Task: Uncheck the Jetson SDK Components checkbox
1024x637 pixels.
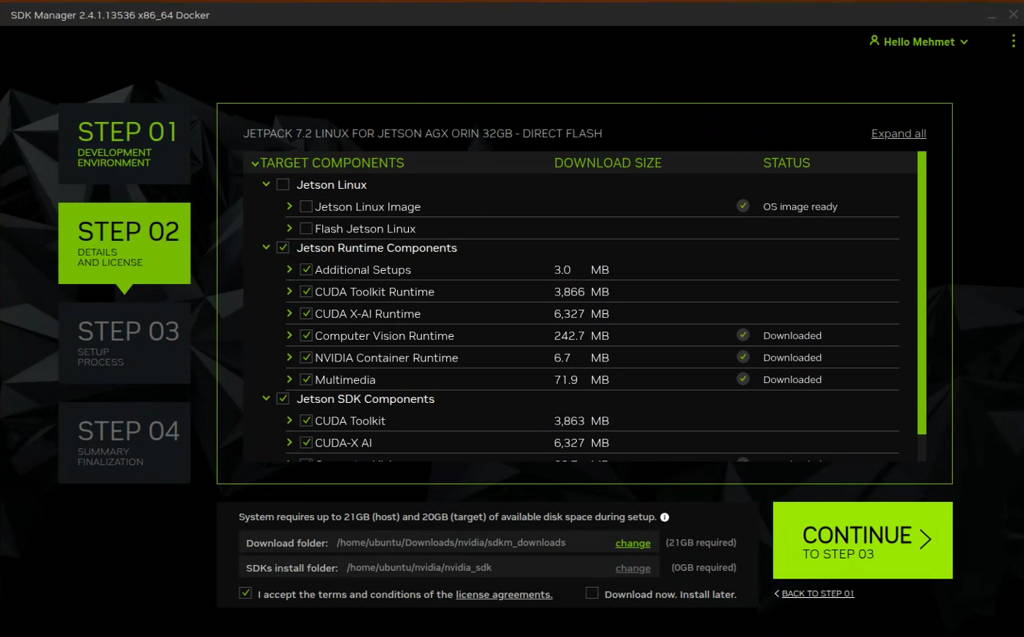Action: [283, 399]
